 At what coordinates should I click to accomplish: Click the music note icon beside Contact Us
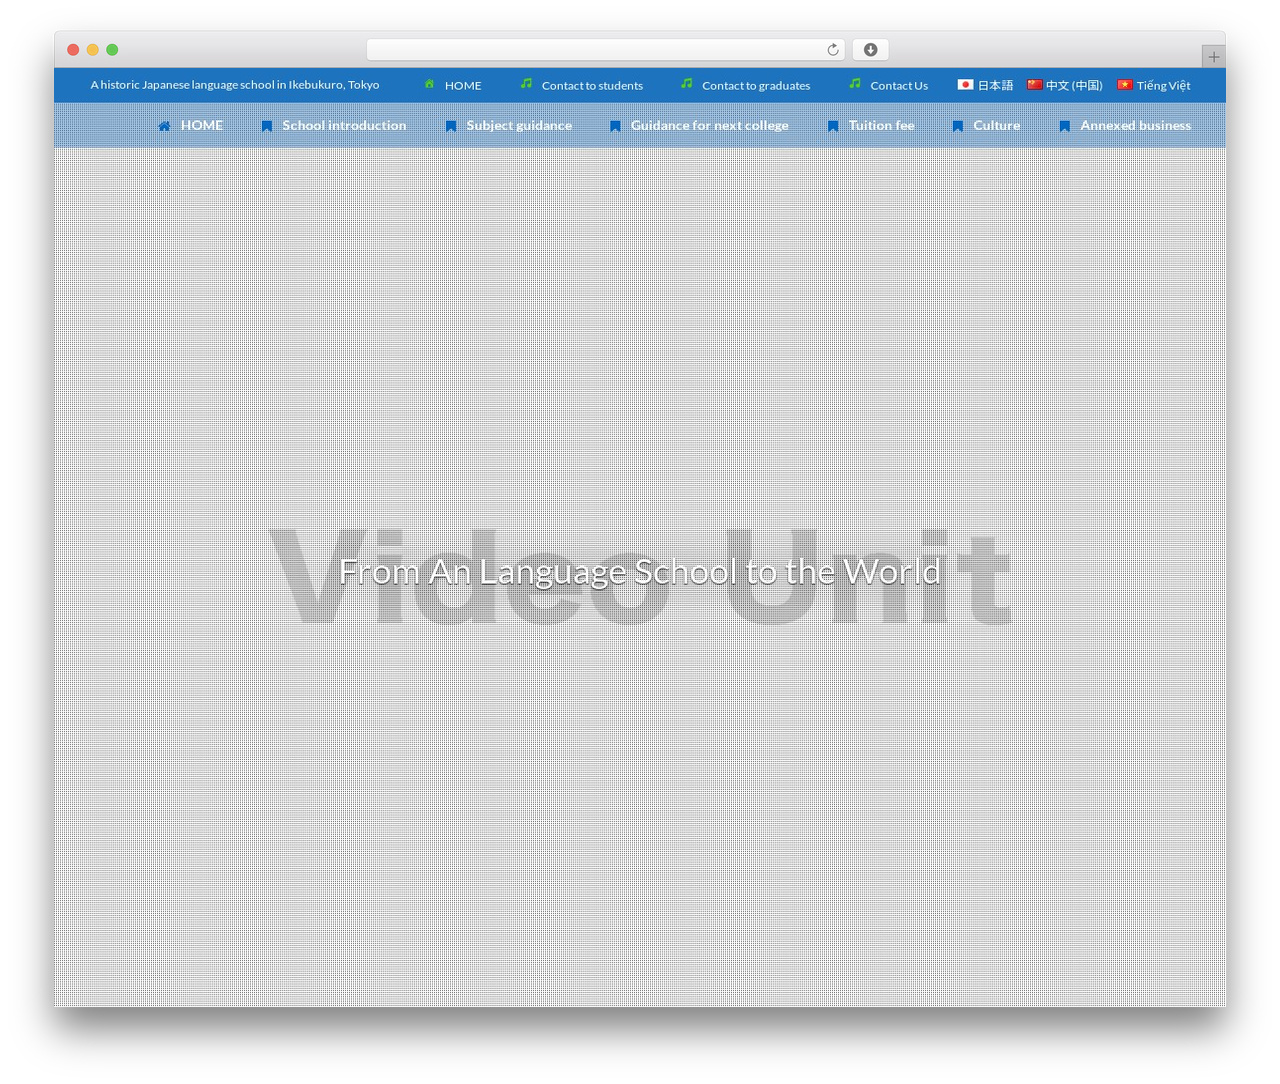click(x=854, y=84)
